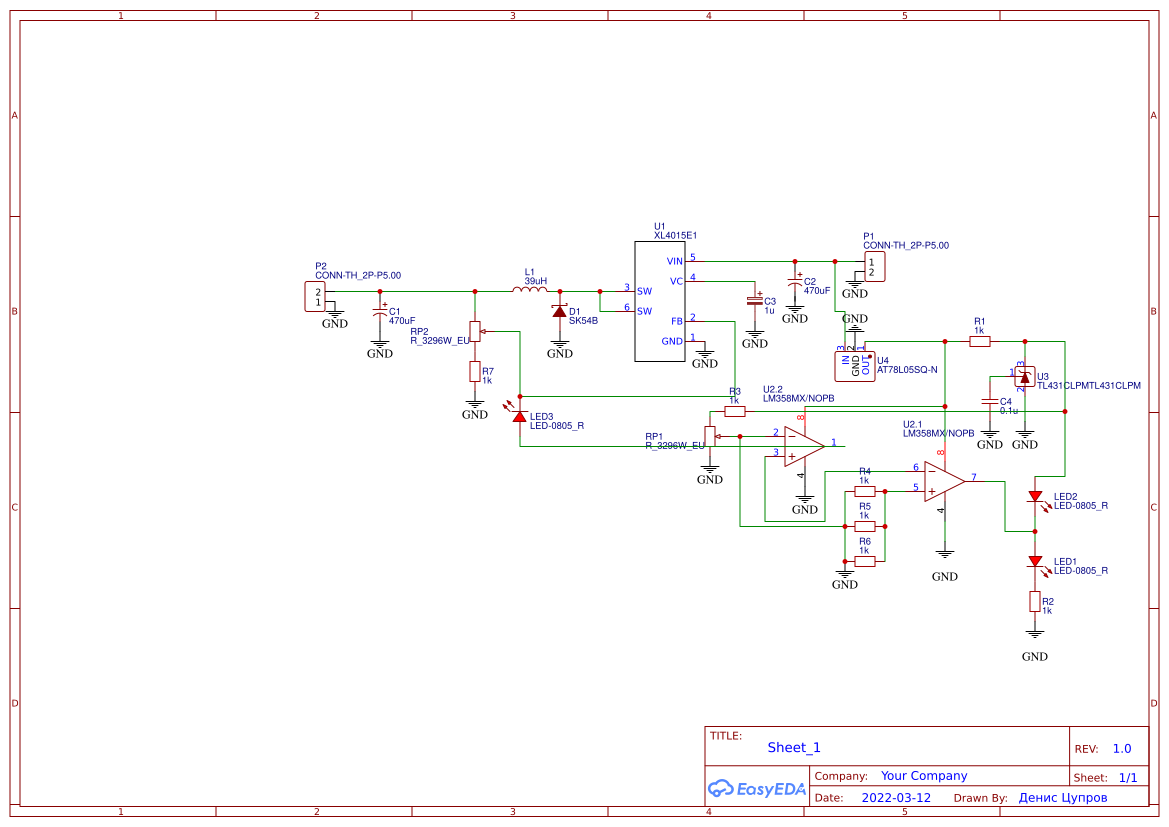Select the LED2 diode symbol
This screenshot has height=827, width=1169.
pyautogui.click(x=1035, y=497)
